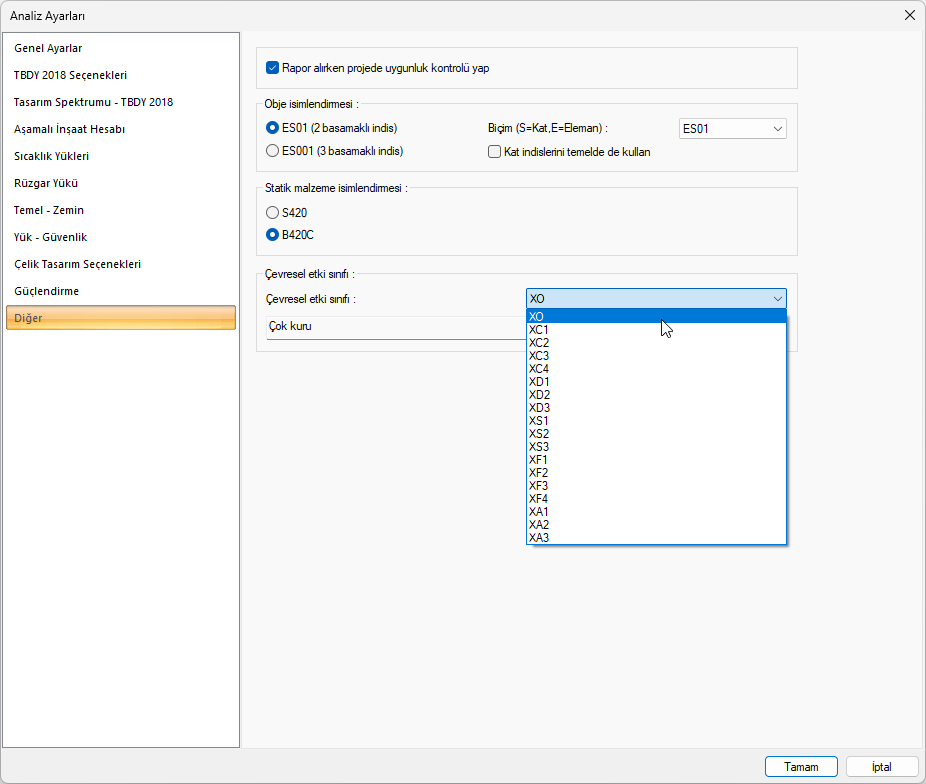This screenshot has width=926, height=784.
Task: Open the Genel Ayarlar section
Action: [x=48, y=48]
